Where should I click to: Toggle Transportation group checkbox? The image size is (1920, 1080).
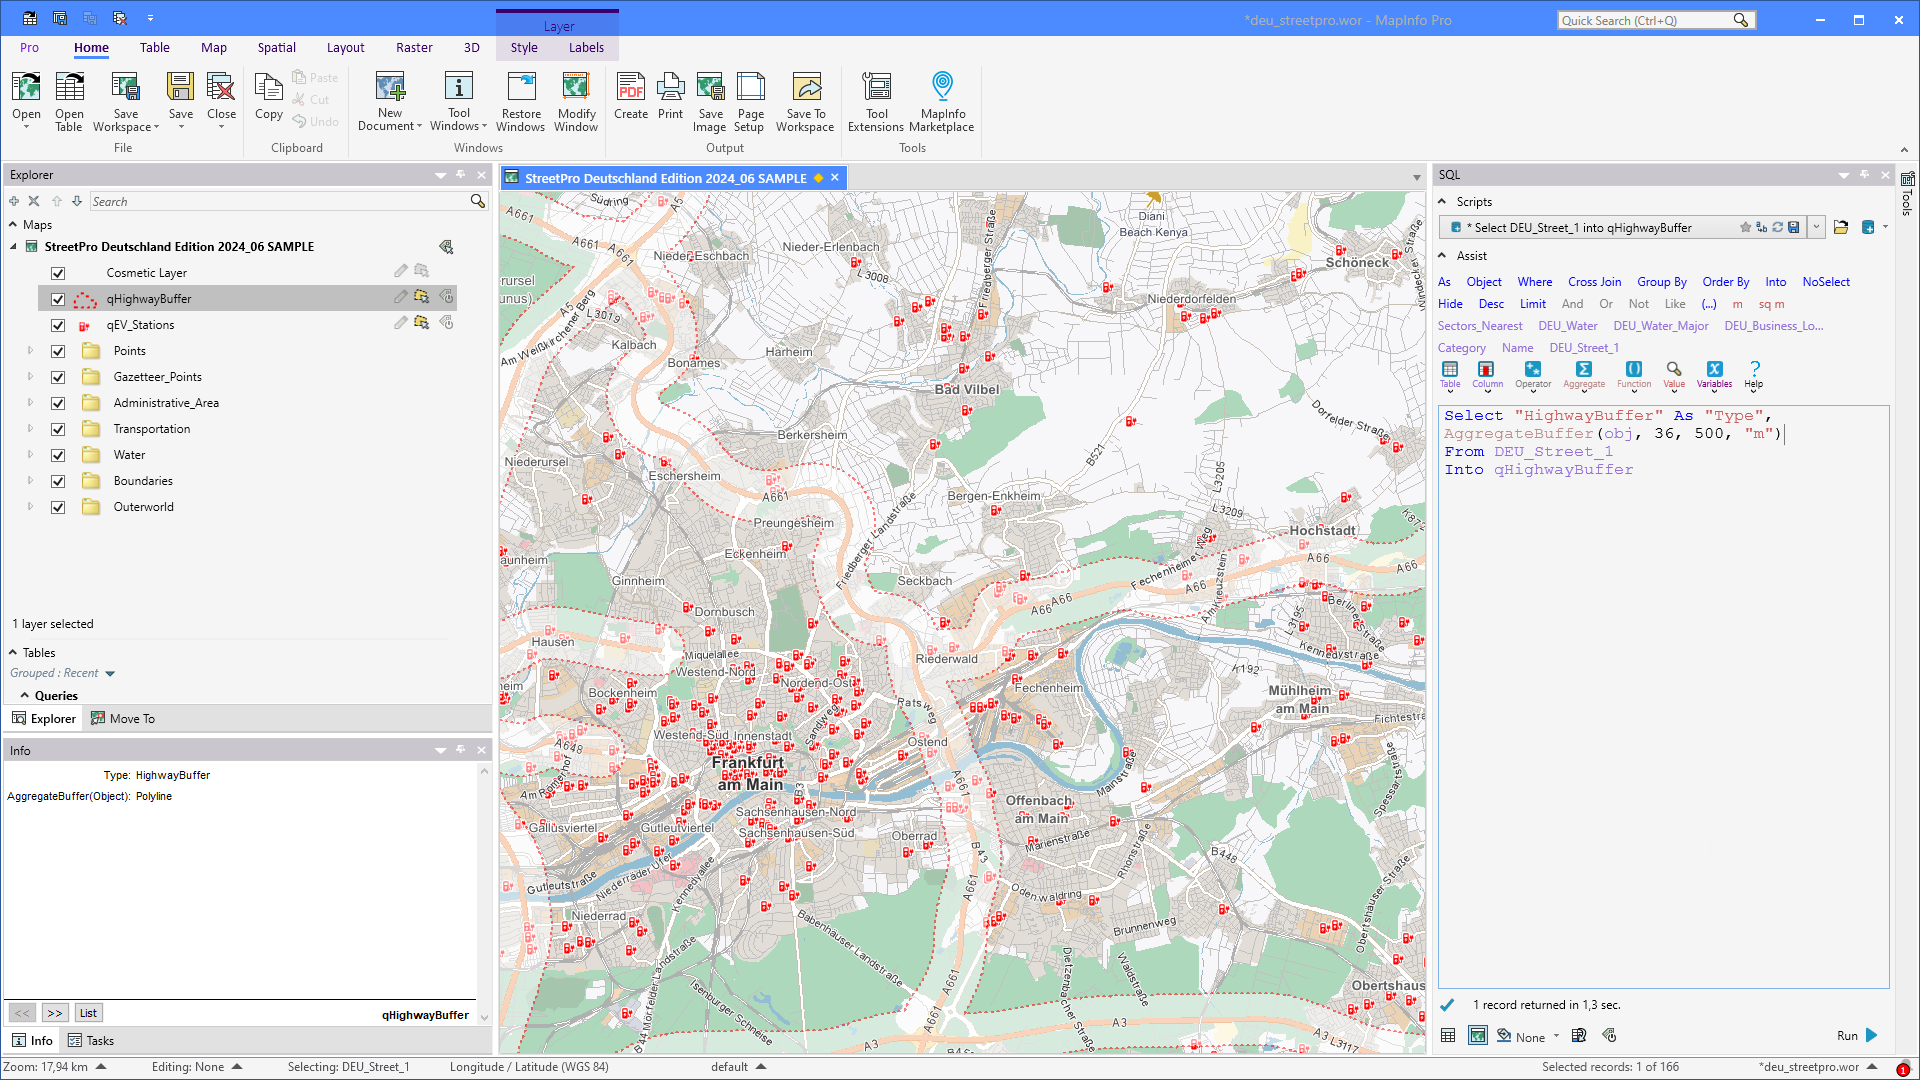click(x=58, y=429)
